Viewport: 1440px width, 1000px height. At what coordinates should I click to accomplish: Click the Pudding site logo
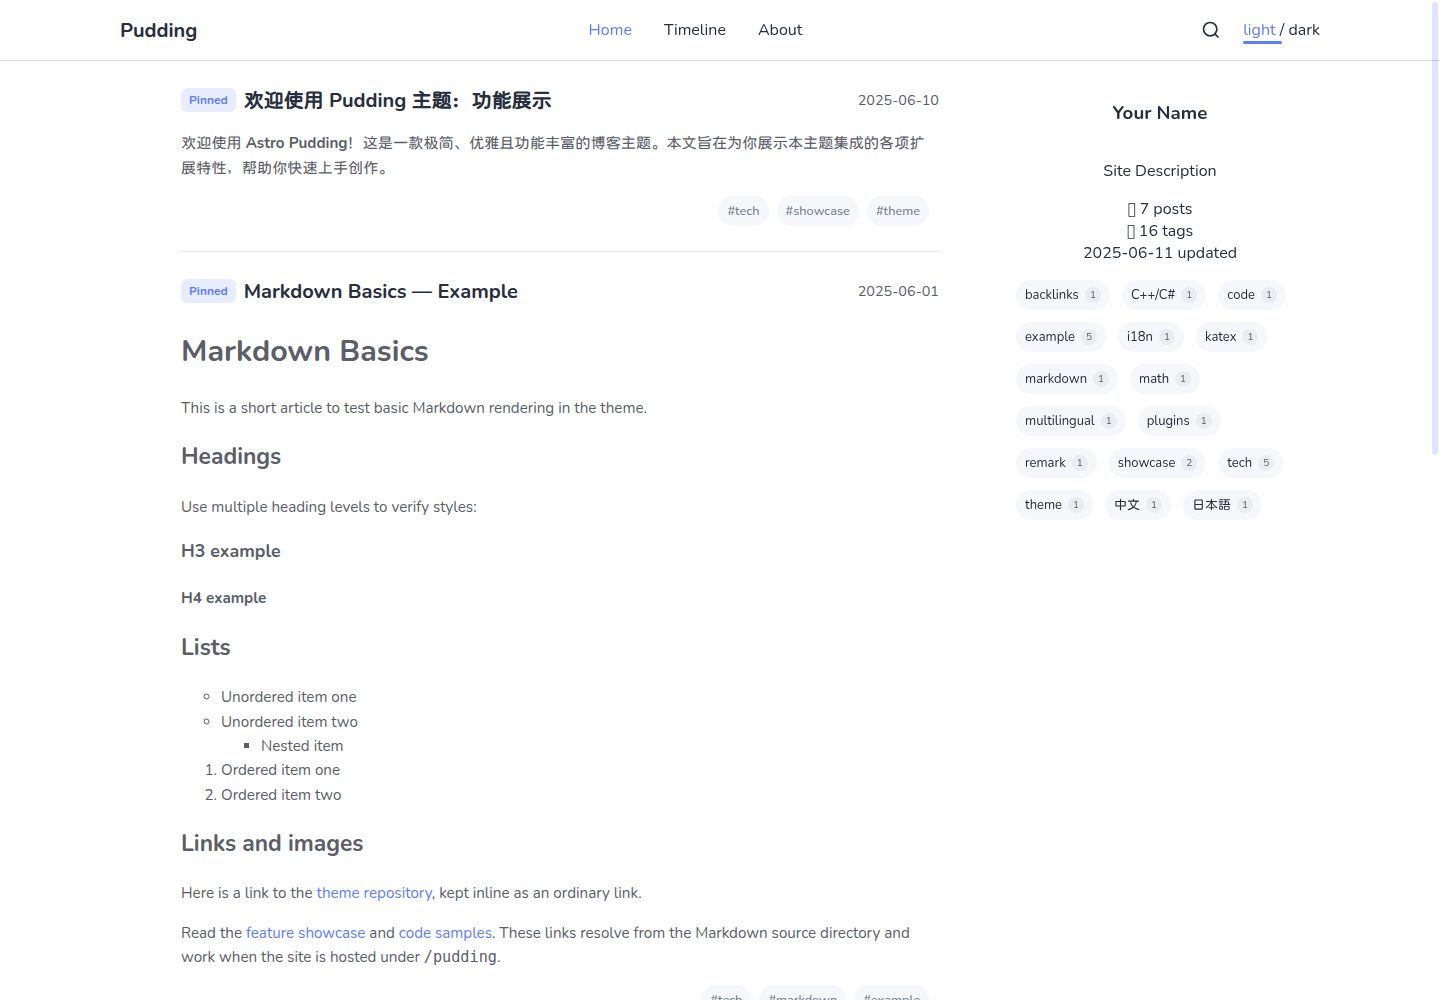(x=158, y=30)
